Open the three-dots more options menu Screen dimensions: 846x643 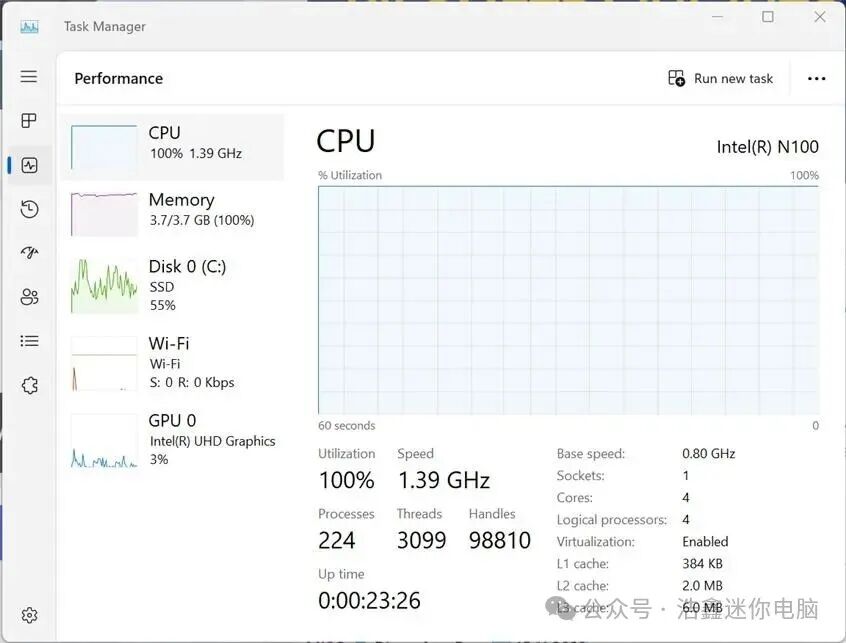(816, 79)
